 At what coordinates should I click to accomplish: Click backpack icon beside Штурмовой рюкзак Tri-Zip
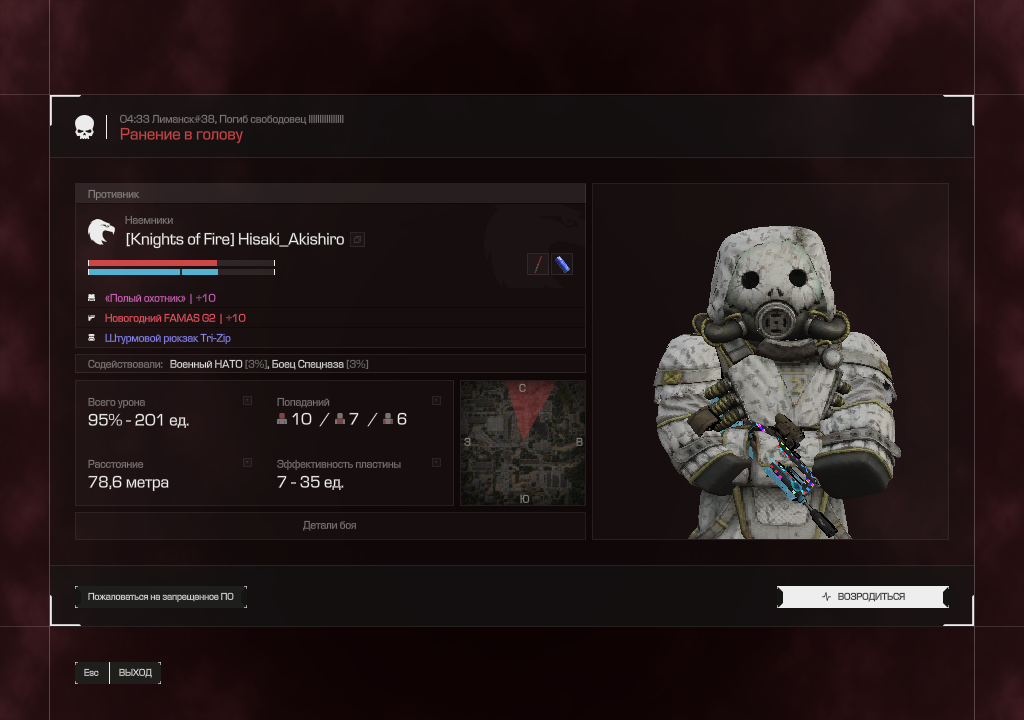coord(91,338)
